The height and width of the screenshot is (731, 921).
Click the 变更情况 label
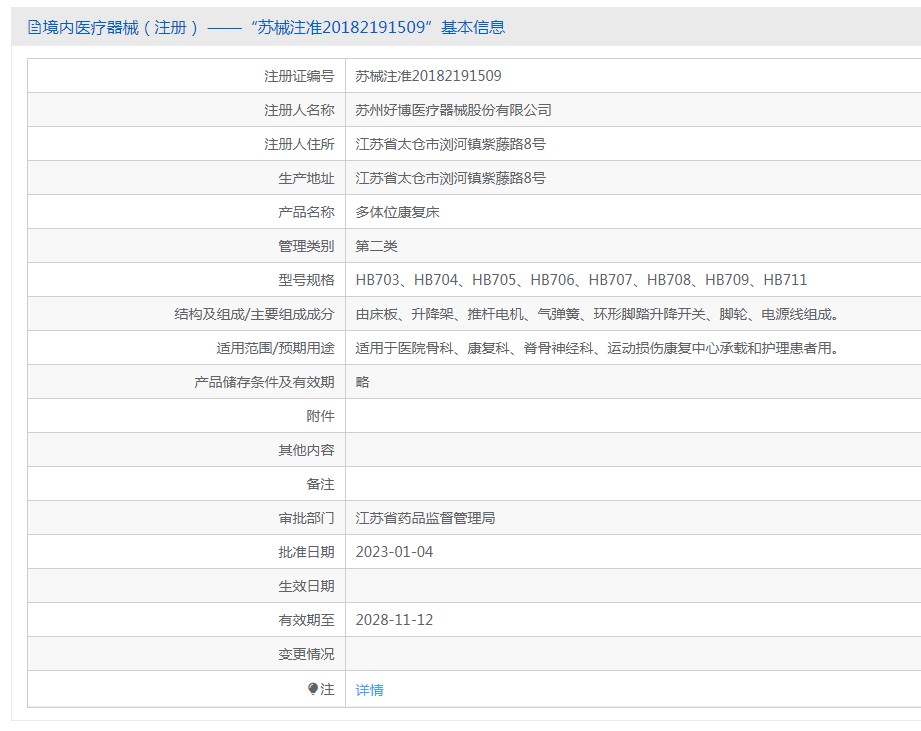pyautogui.click(x=306, y=654)
